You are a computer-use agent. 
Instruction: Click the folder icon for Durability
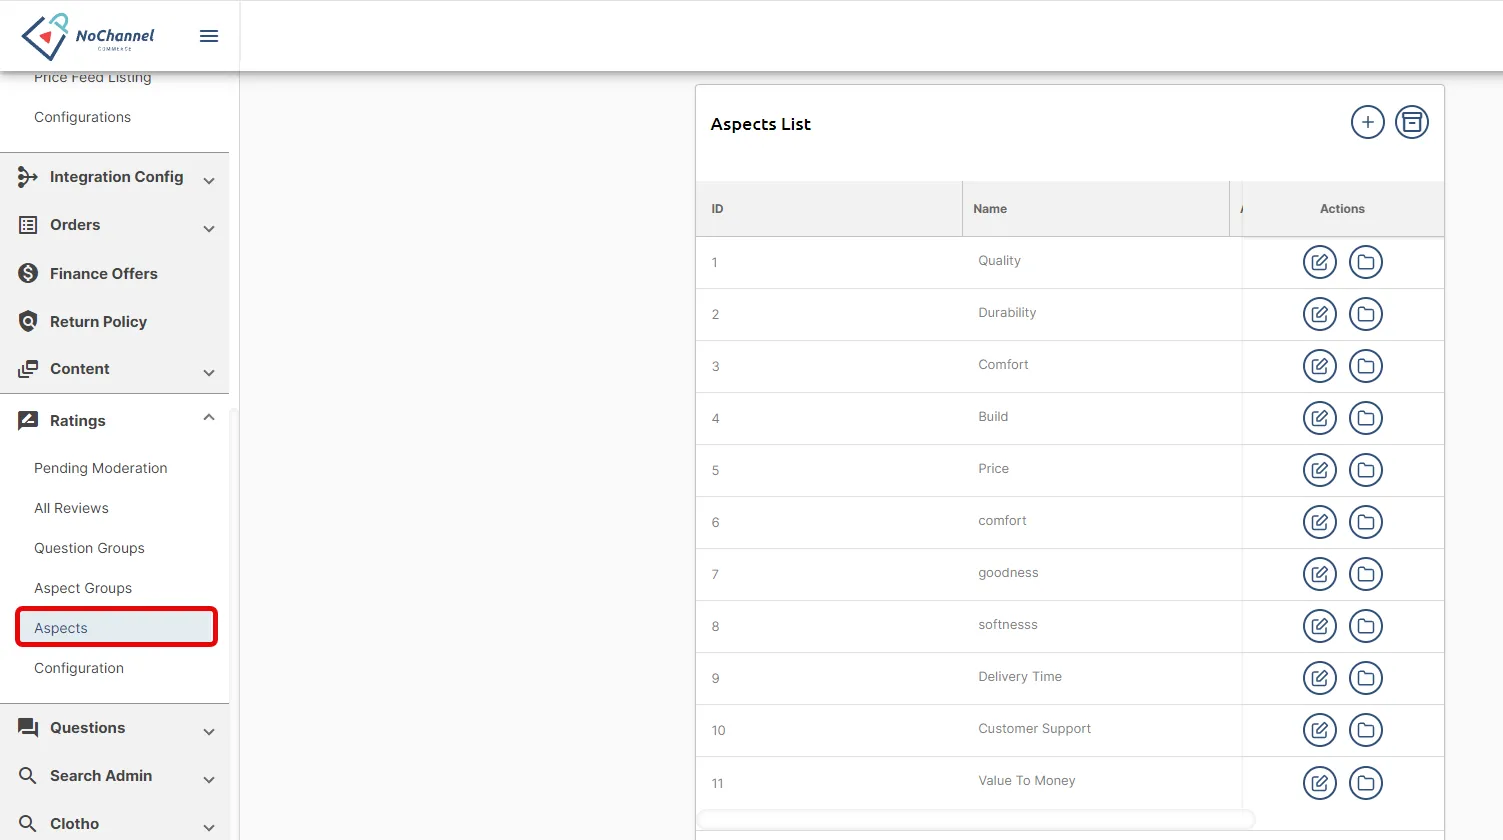[1365, 314]
